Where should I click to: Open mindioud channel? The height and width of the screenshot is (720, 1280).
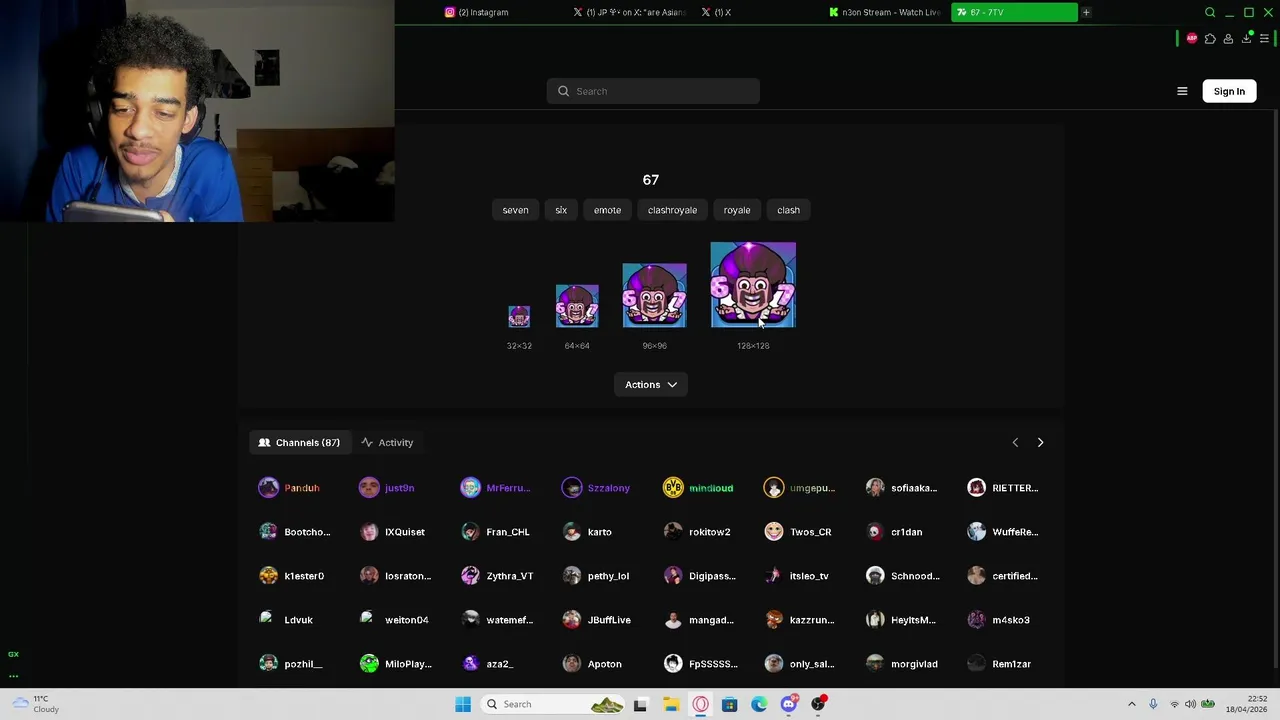(x=698, y=488)
